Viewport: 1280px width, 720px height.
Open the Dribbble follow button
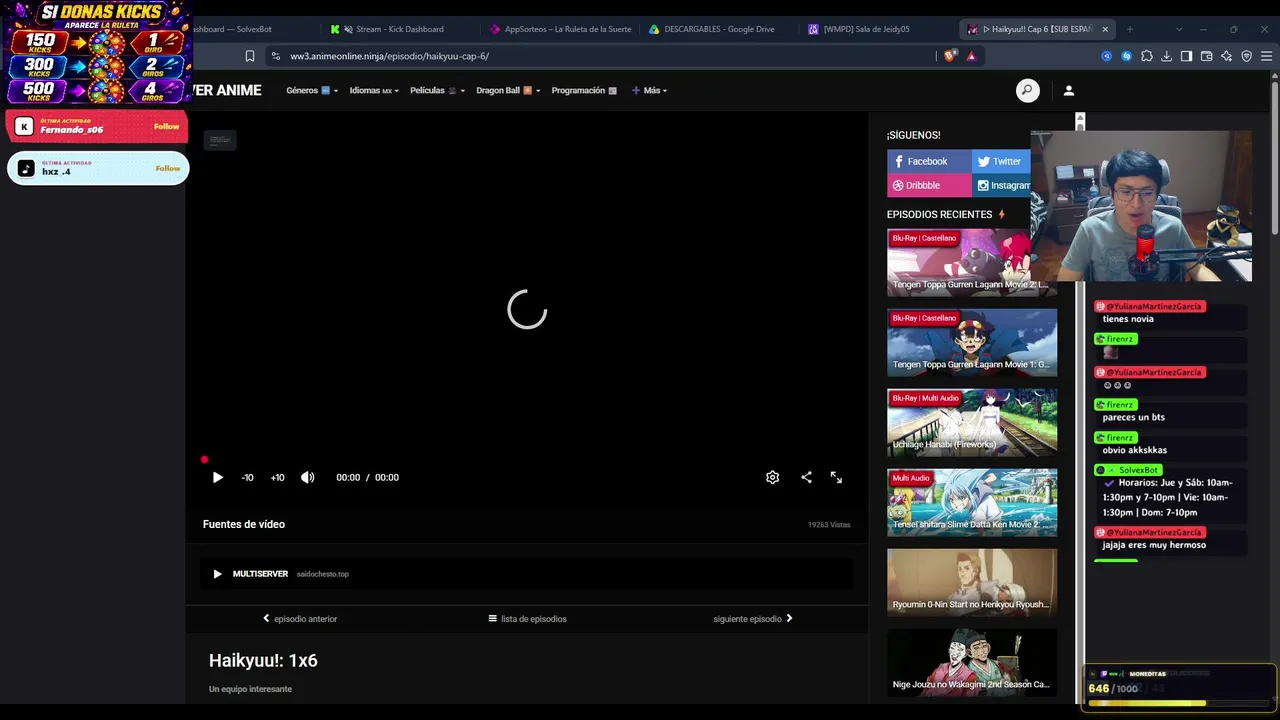929,185
